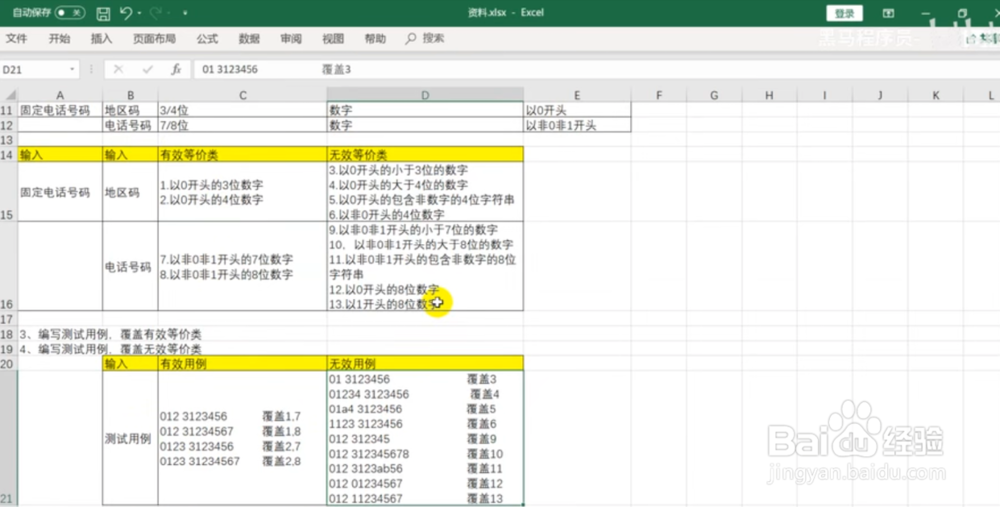Click the 搜索 magnifier search box
The height and width of the screenshot is (507, 1000).
[425, 39]
